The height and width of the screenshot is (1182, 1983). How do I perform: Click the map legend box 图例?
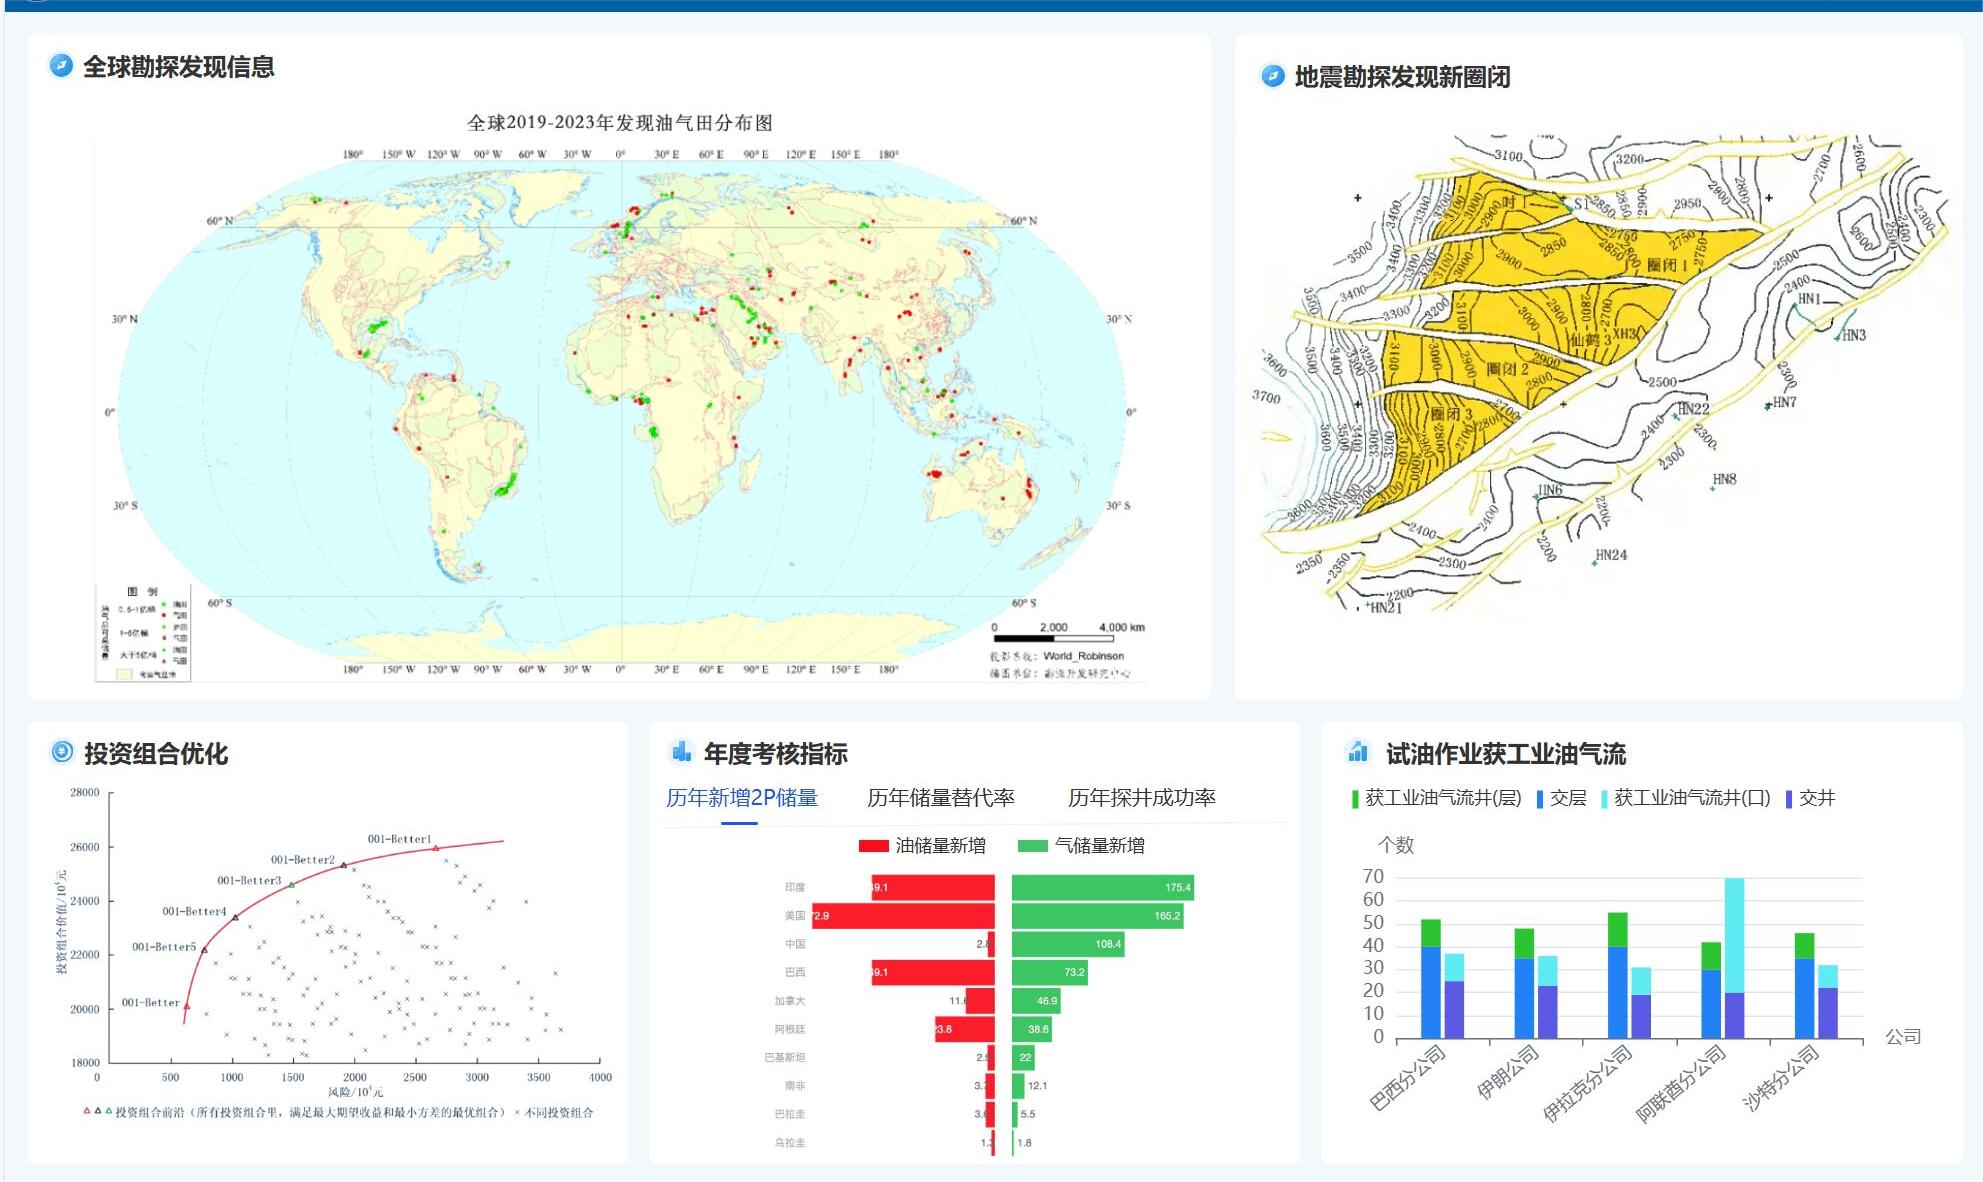point(143,633)
